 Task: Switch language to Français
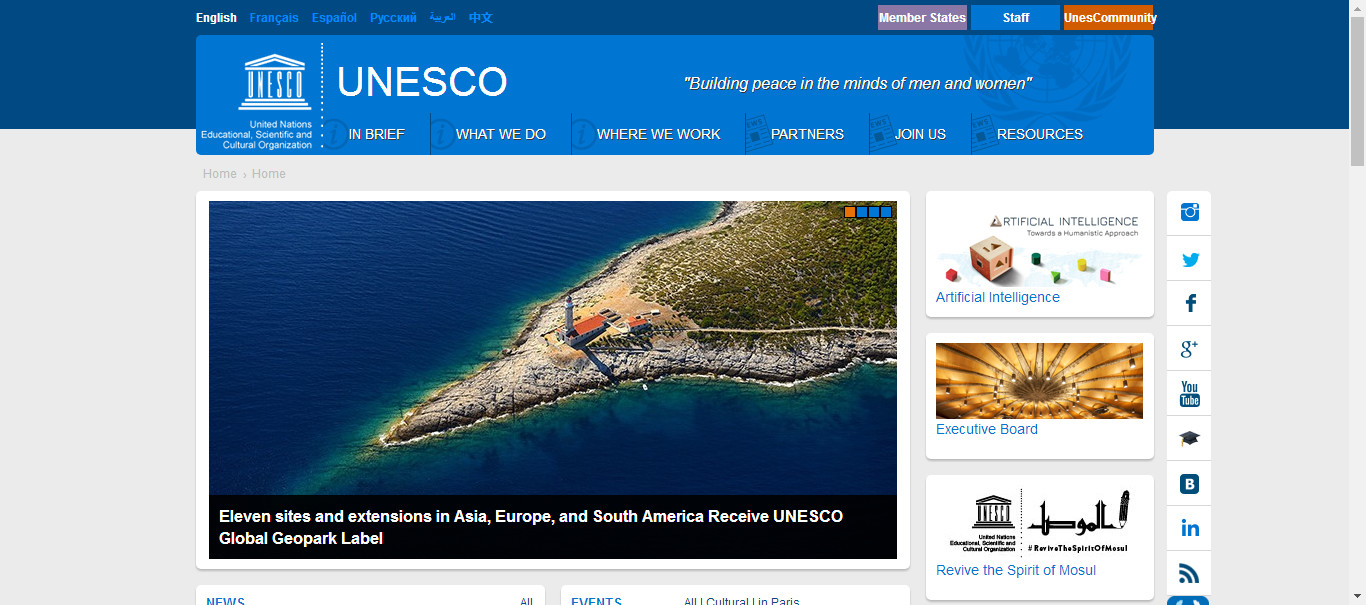[x=274, y=17]
